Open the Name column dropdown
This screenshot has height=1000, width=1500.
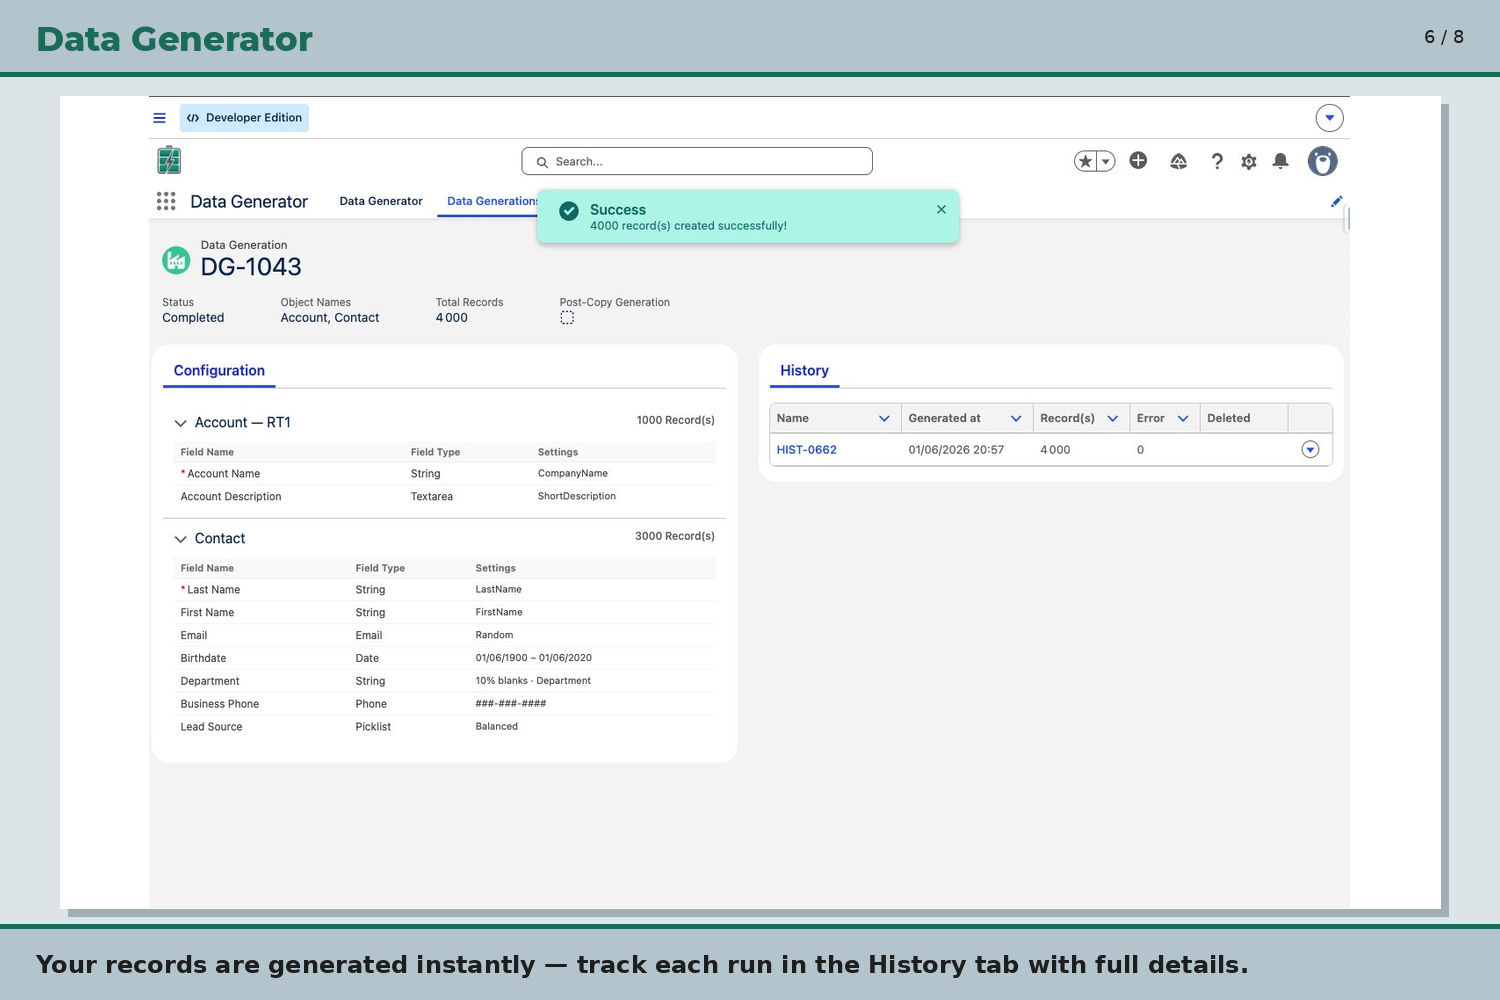click(884, 419)
